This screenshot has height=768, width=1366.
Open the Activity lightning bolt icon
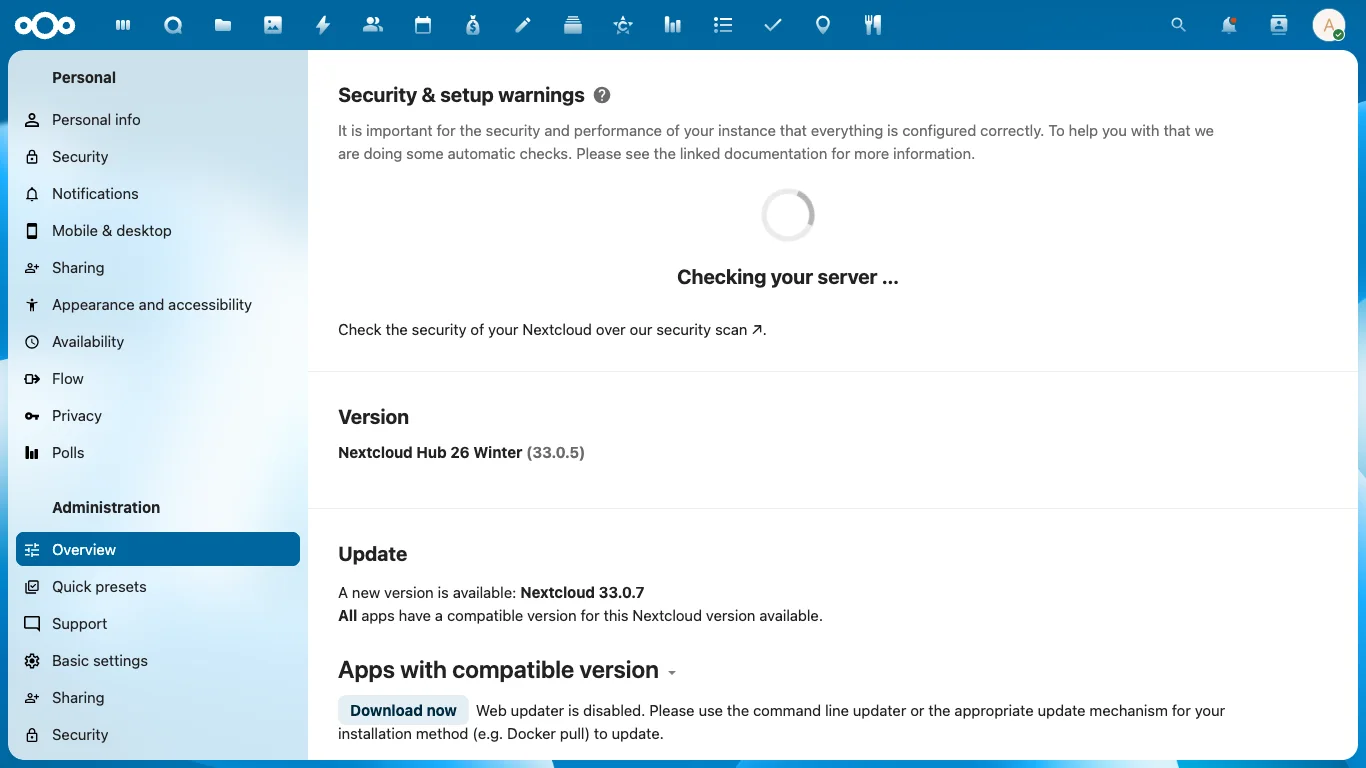pyautogui.click(x=323, y=25)
